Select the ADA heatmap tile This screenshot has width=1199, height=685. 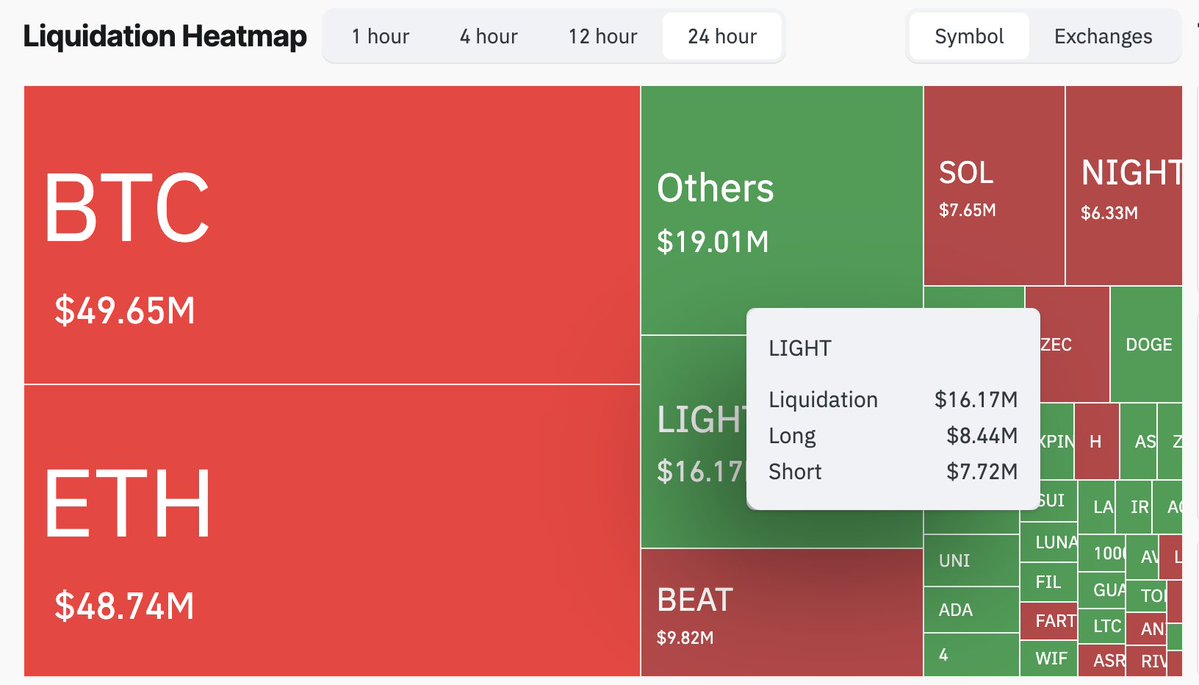point(970,609)
